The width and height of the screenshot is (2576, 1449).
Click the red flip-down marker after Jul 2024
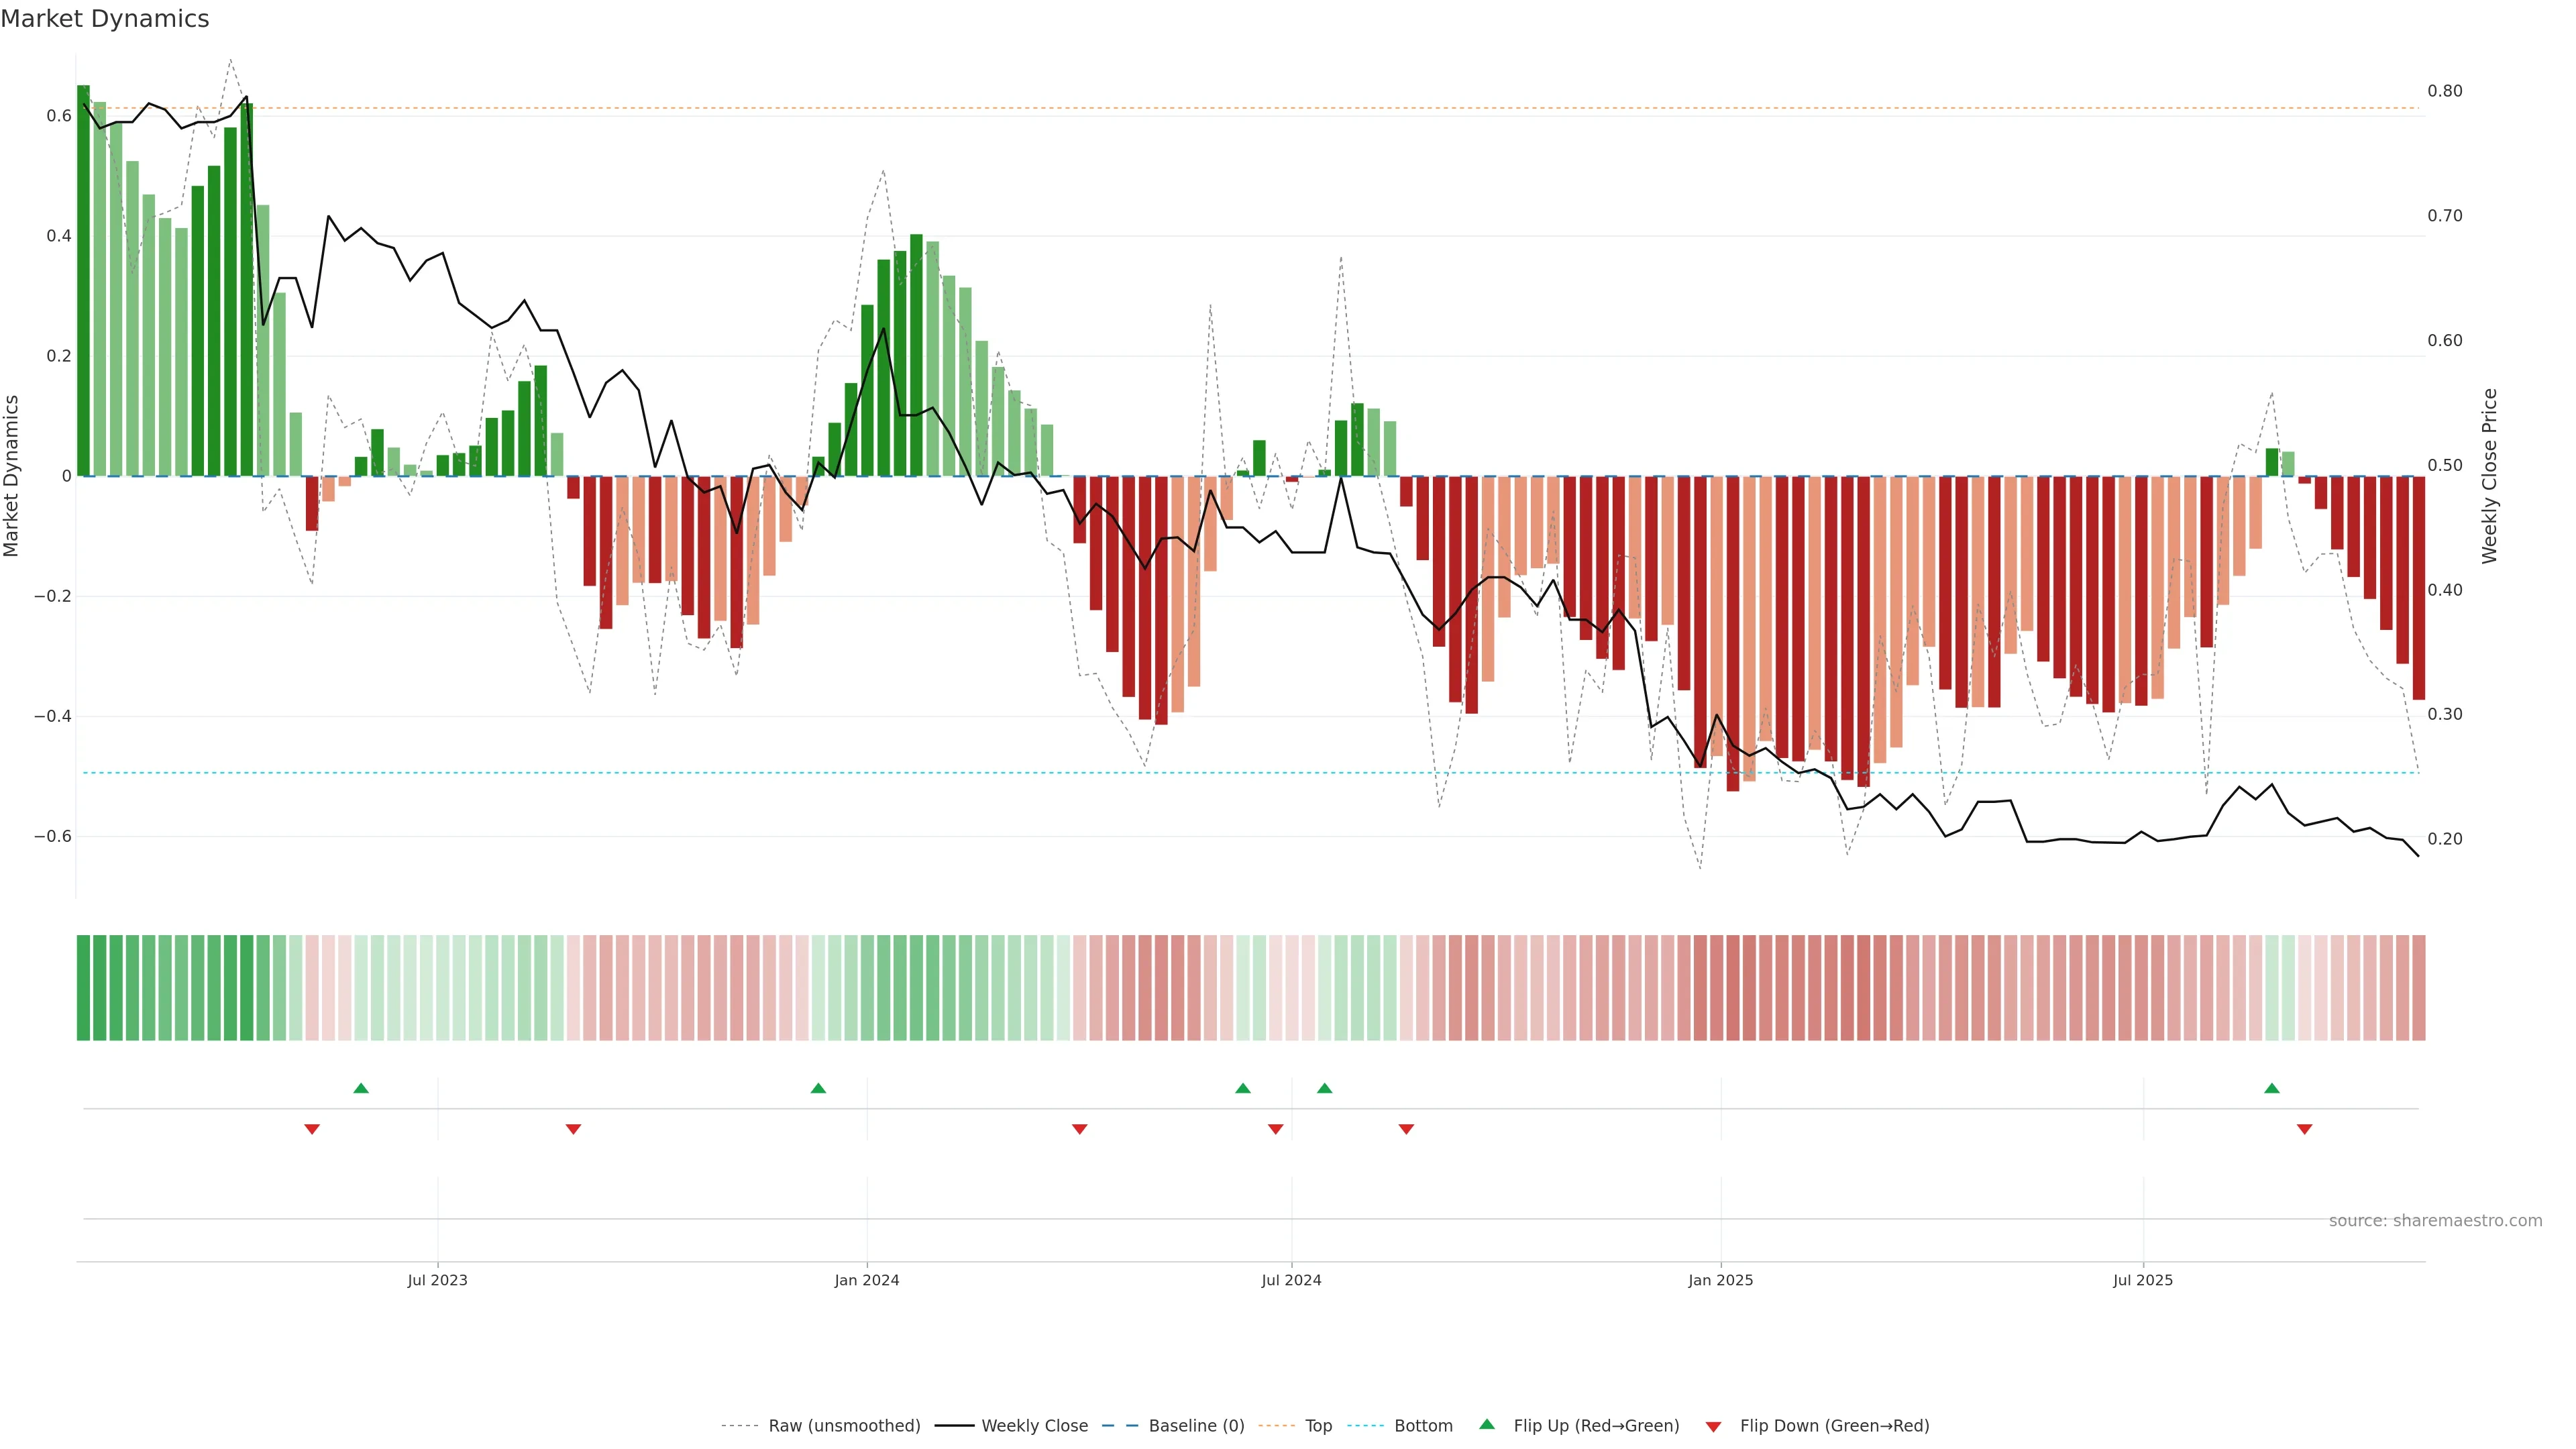click(1406, 1129)
